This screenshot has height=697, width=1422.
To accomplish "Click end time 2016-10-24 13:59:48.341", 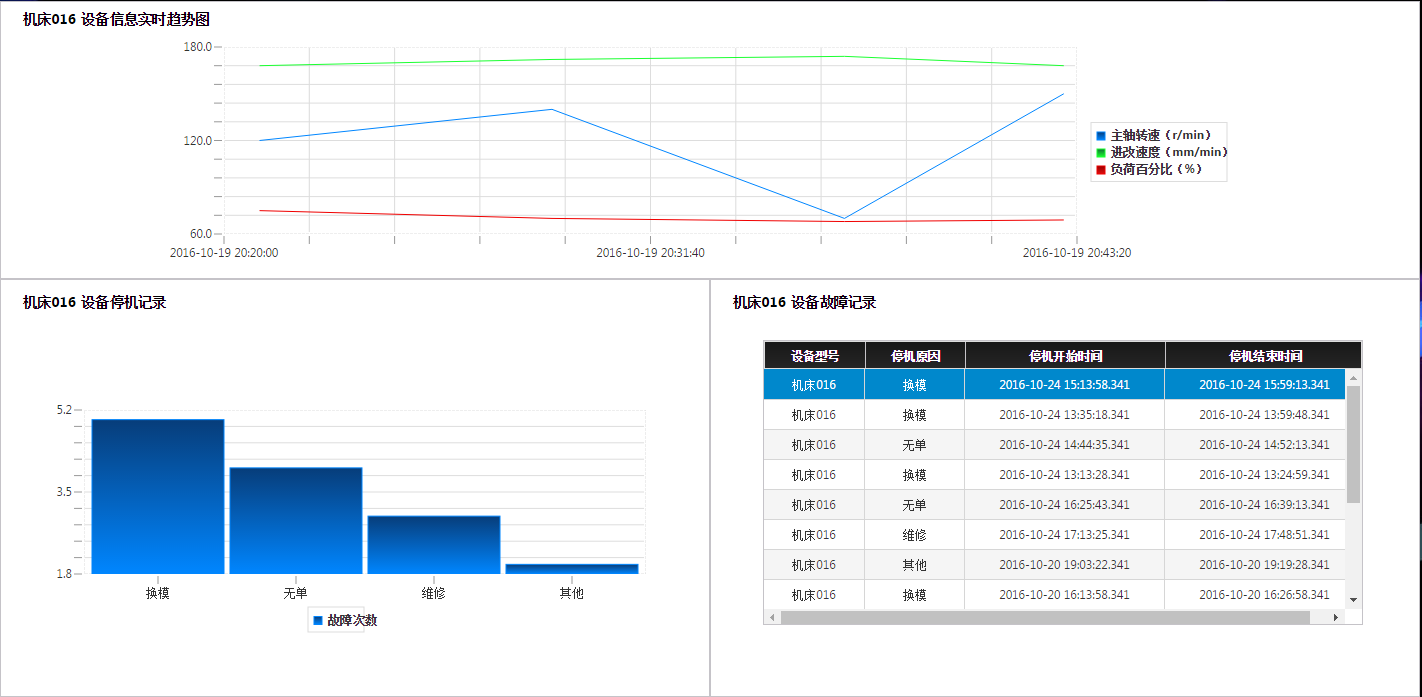I will point(1264,415).
